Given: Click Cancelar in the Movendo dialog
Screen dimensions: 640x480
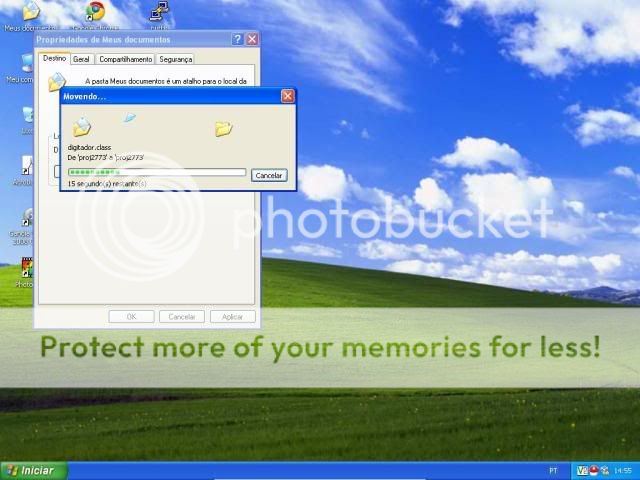Looking at the screenshot, I should [269, 176].
